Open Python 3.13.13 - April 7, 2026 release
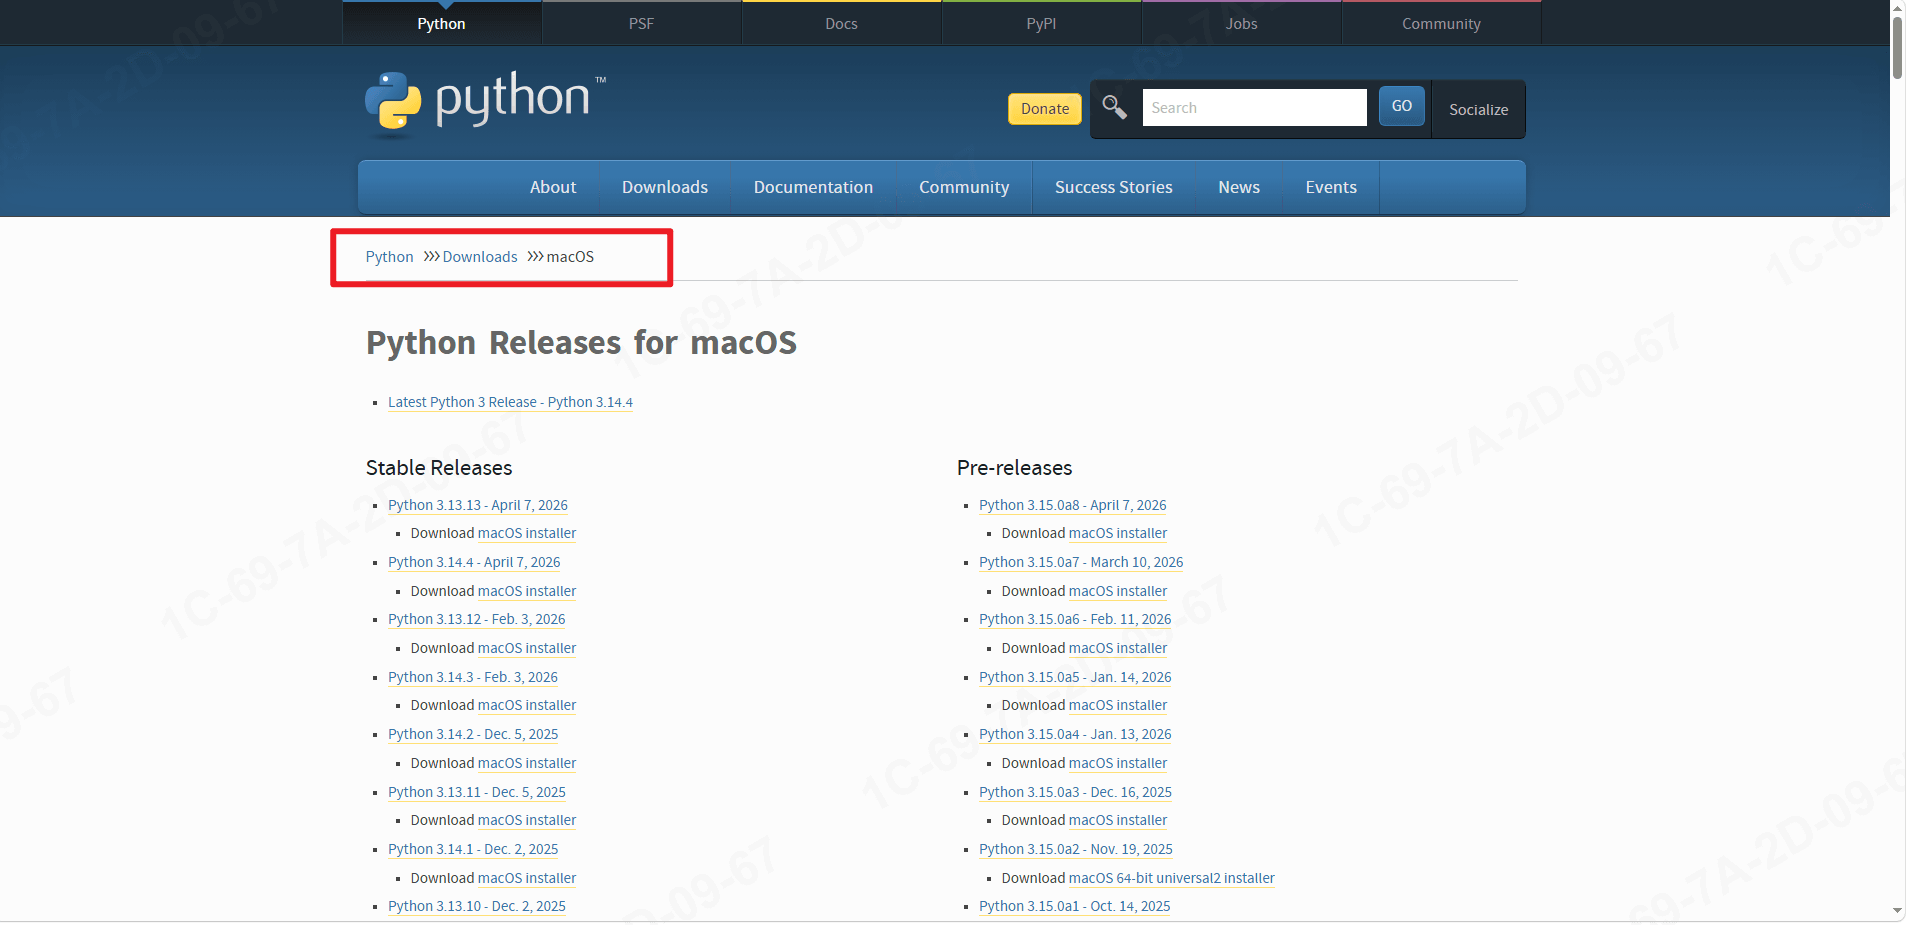The height and width of the screenshot is (925, 1909). point(478,505)
